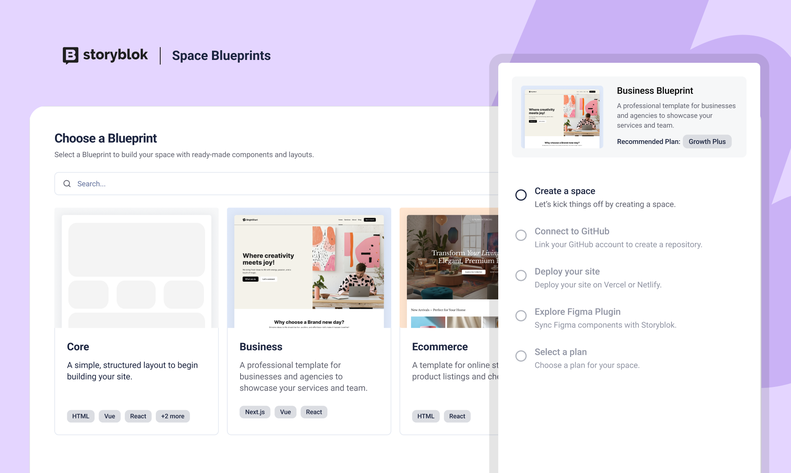
Task: Click 'Deploy your site on Vercel or Netlify' text
Action: tap(598, 285)
